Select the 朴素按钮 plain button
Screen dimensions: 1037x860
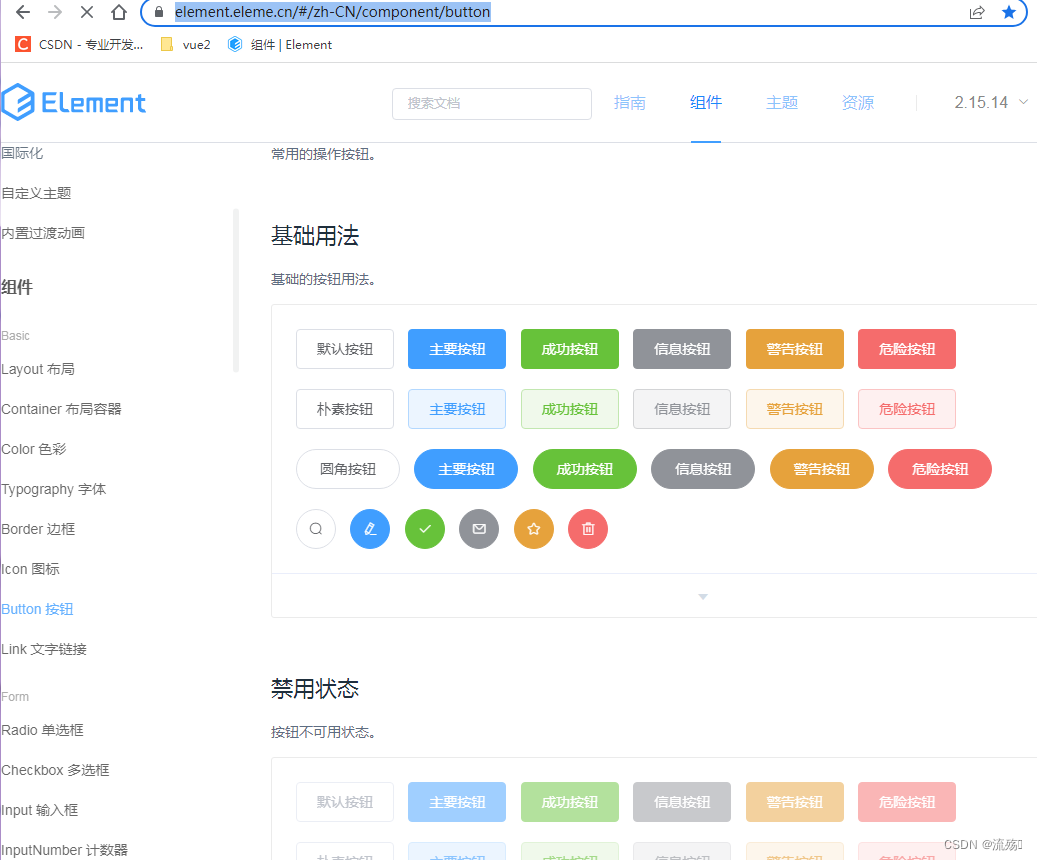pos(344,408)
